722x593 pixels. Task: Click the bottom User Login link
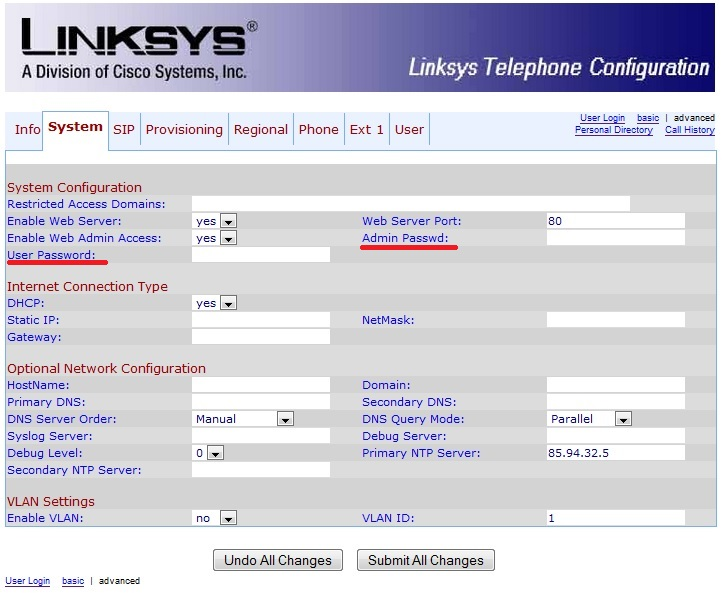pos(28,581)
